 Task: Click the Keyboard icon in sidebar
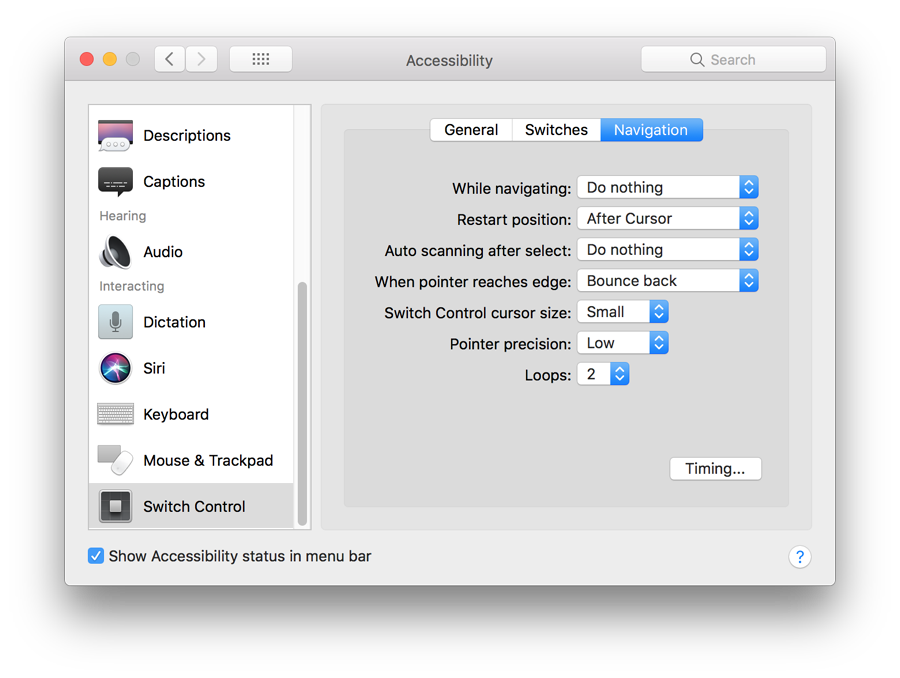(115, 414)
